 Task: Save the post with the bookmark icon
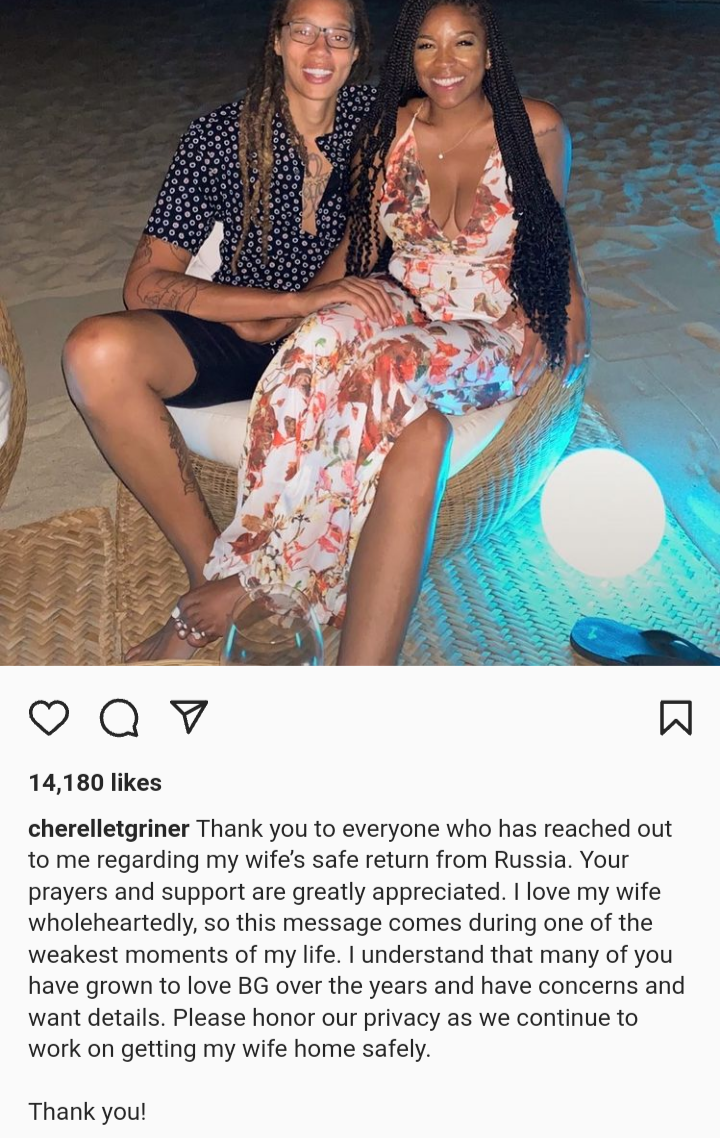(676, 717)
